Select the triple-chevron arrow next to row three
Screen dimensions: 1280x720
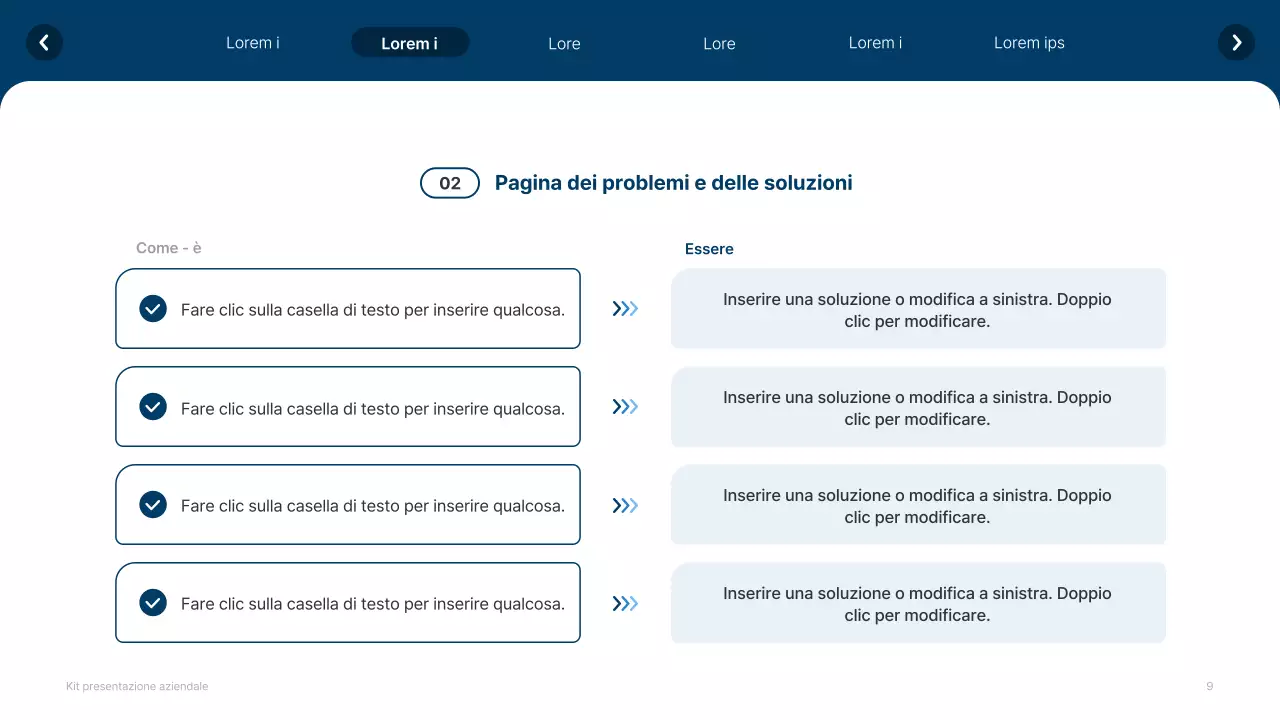626,505
